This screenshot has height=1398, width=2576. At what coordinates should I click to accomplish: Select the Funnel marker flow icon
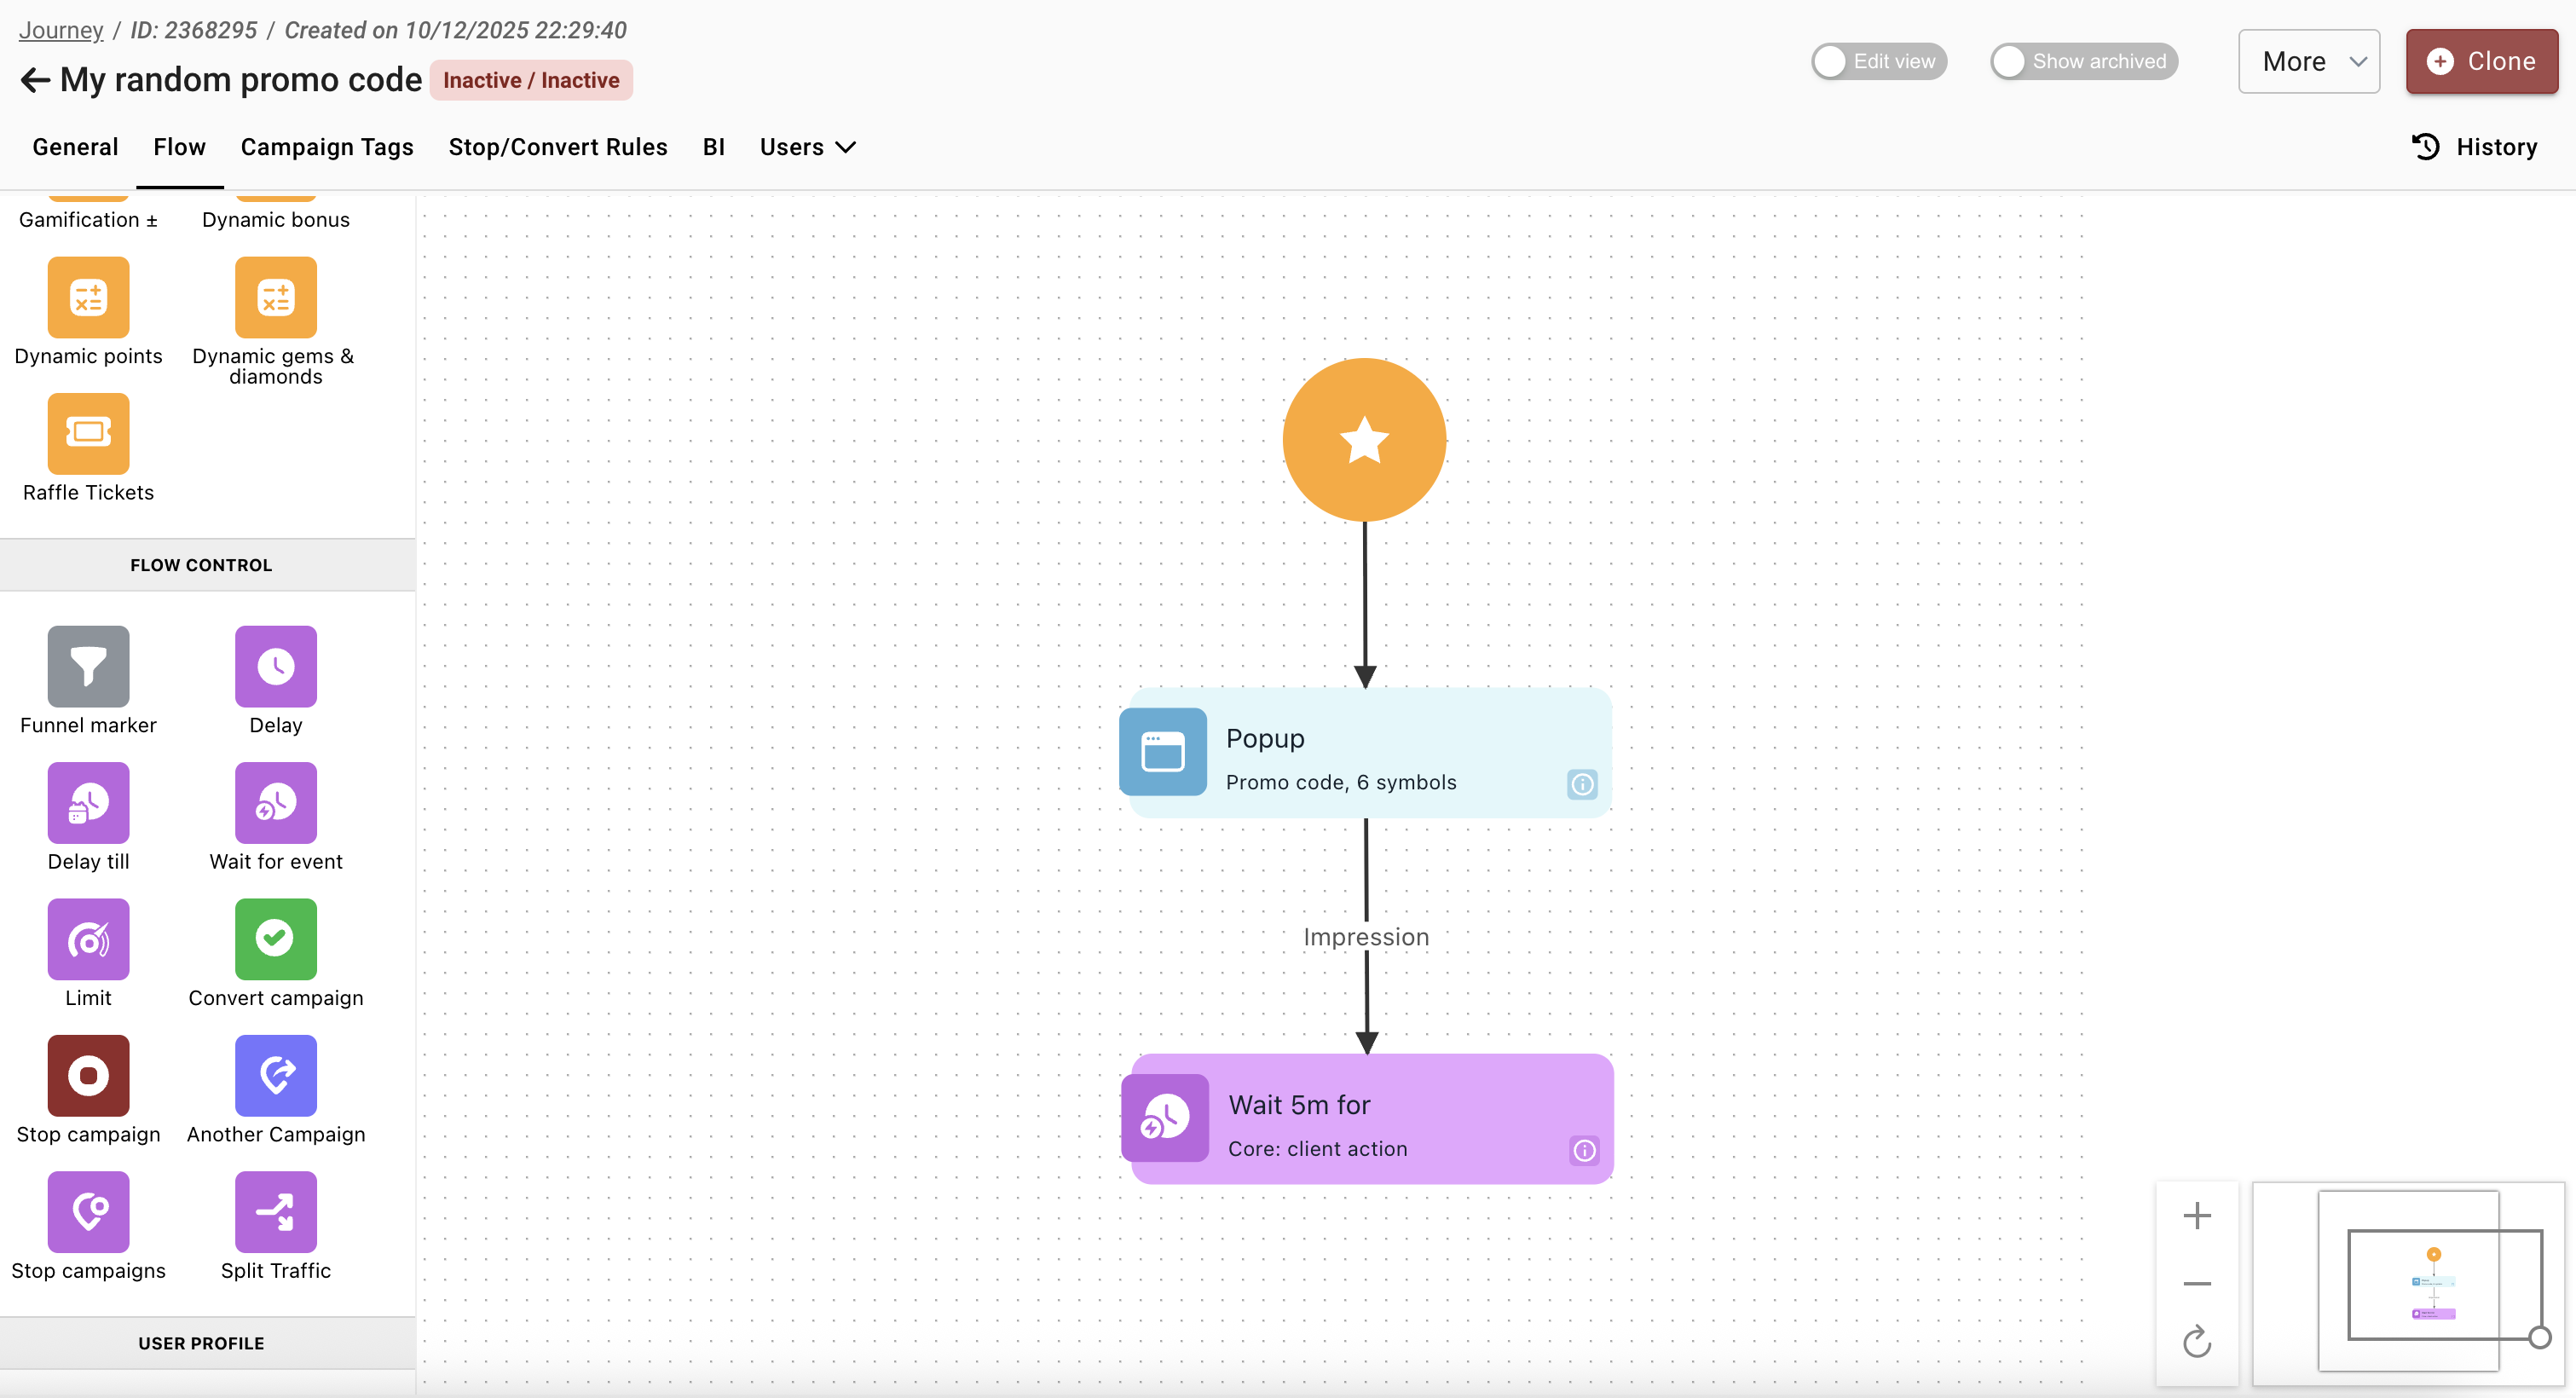[x=88, y=666]
